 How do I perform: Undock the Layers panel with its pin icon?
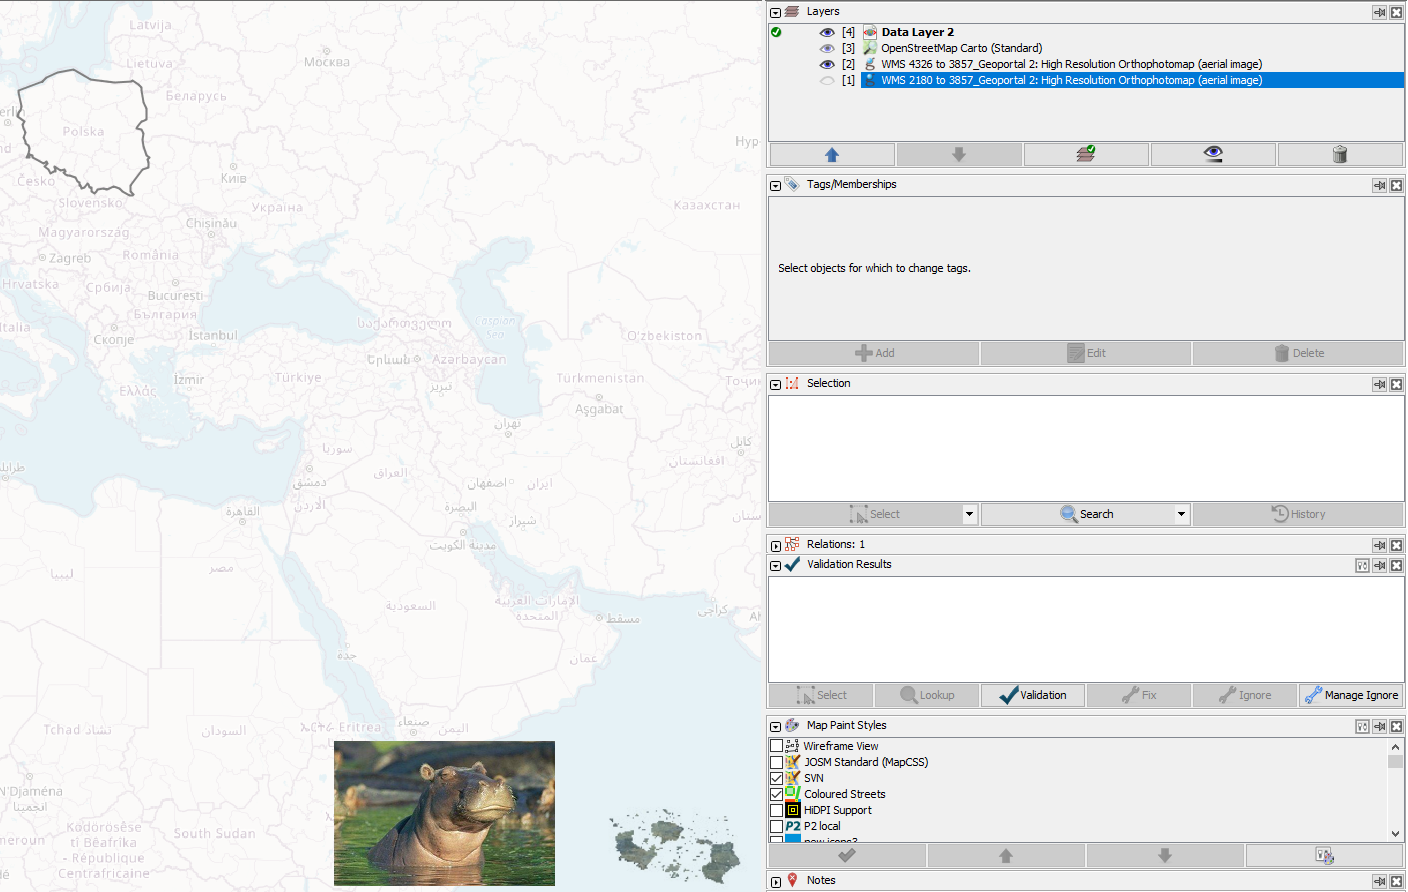tap(1379, 13)
